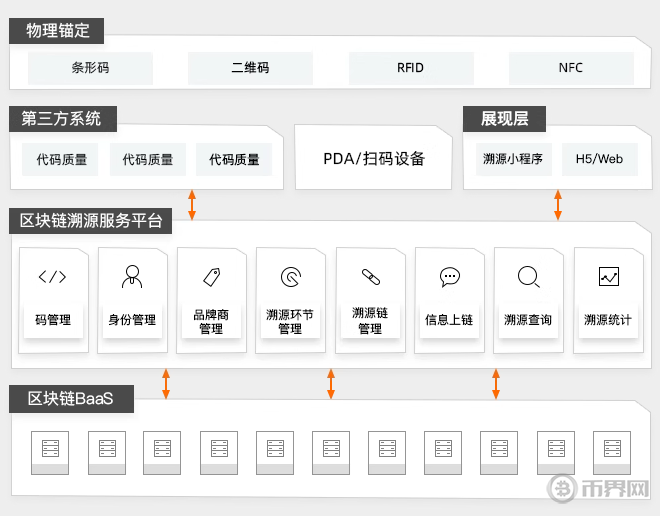This screenshot has width=660, height=516.
Task: Click the chain link icon for 溯源链管理
Action: (x=370, y=277)
